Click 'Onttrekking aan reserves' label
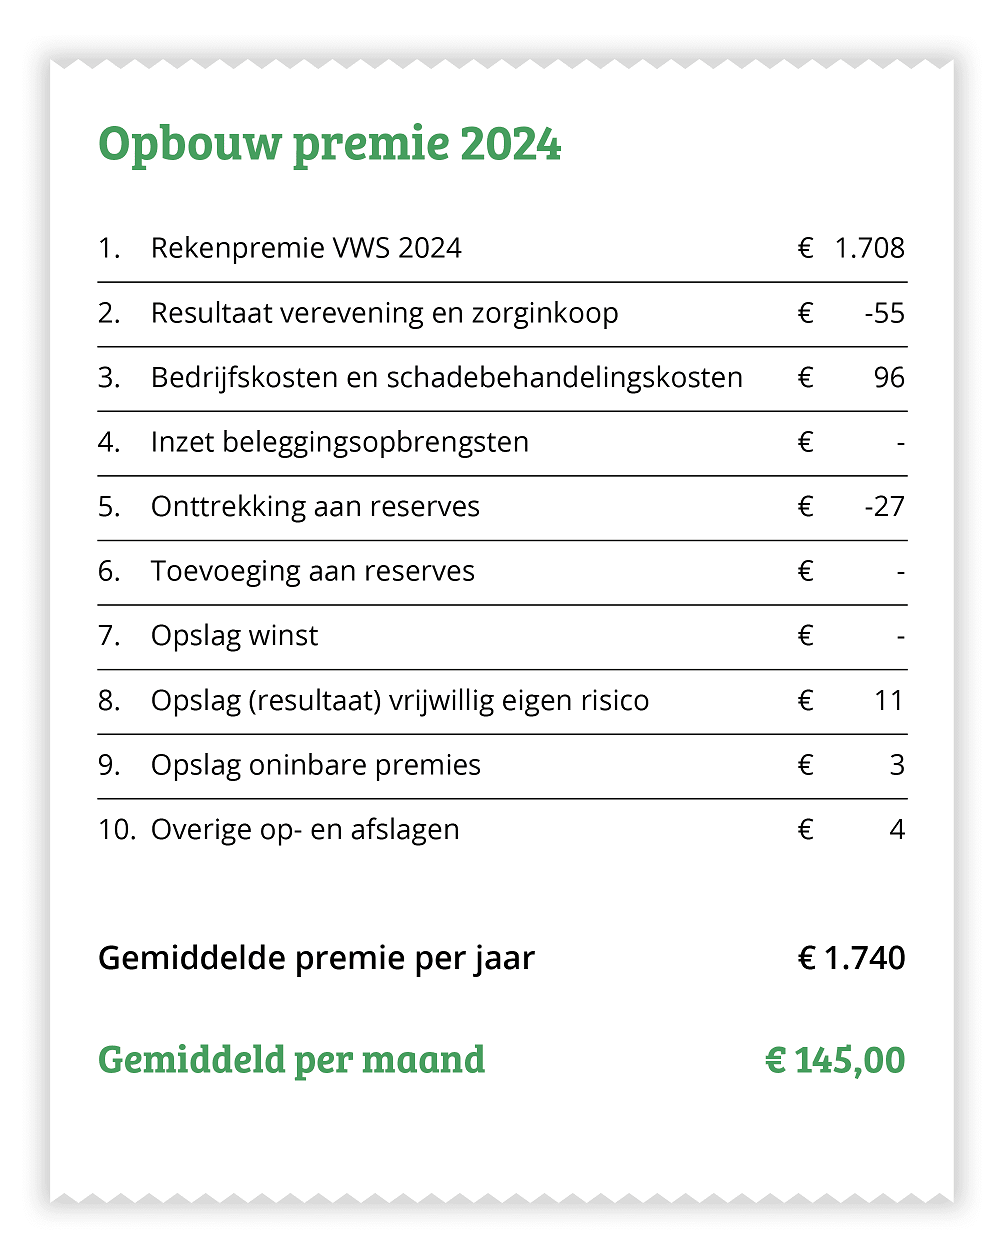Screen dimensions: 1004x1240 click(x=315, y=507)
